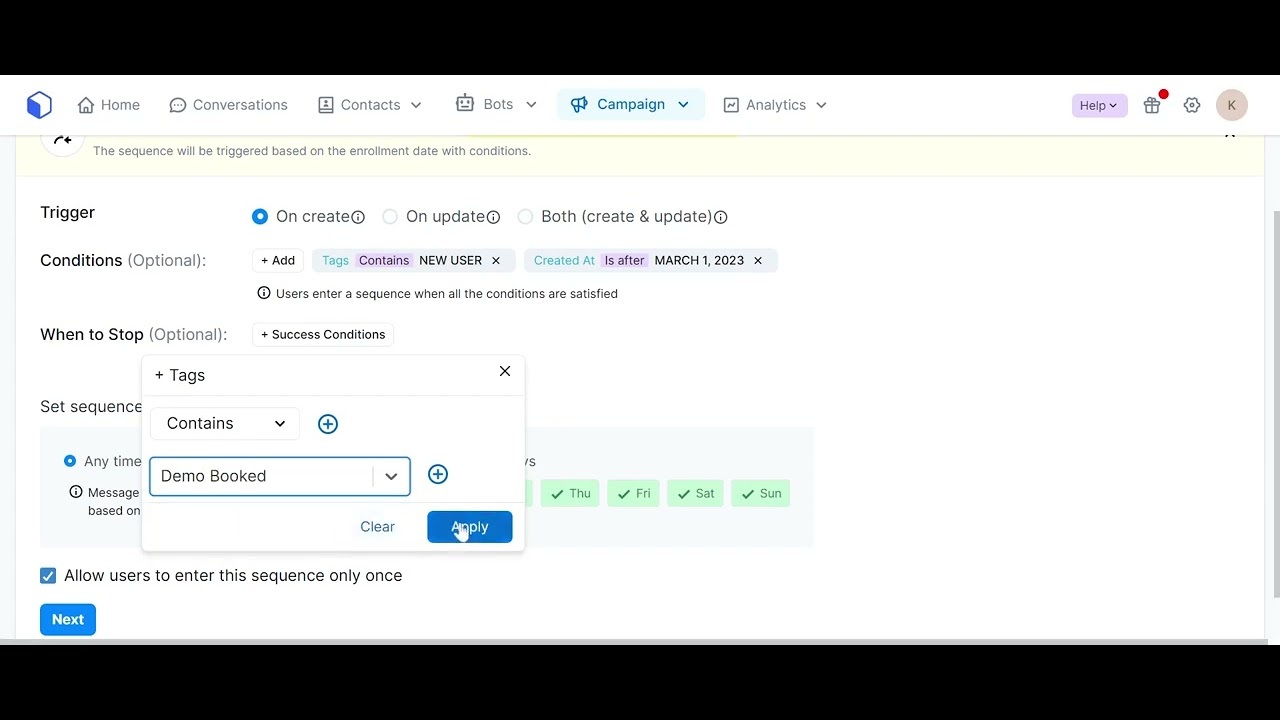Click the Next button
Viewport: 1280px width, 720px height.
(x=68, y=620)
